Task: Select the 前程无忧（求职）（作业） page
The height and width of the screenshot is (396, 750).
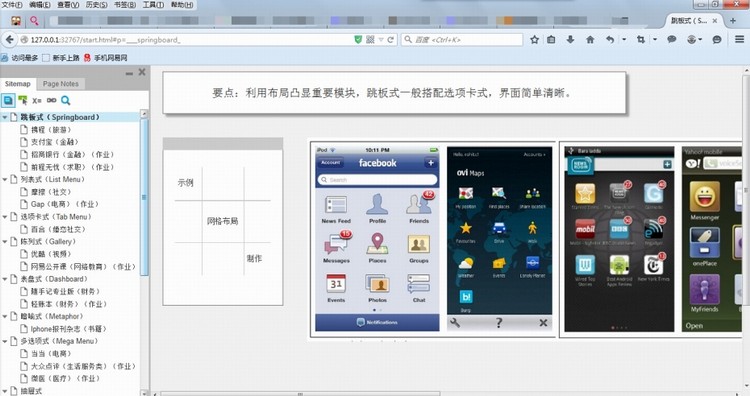Action: tap(73, 167)
